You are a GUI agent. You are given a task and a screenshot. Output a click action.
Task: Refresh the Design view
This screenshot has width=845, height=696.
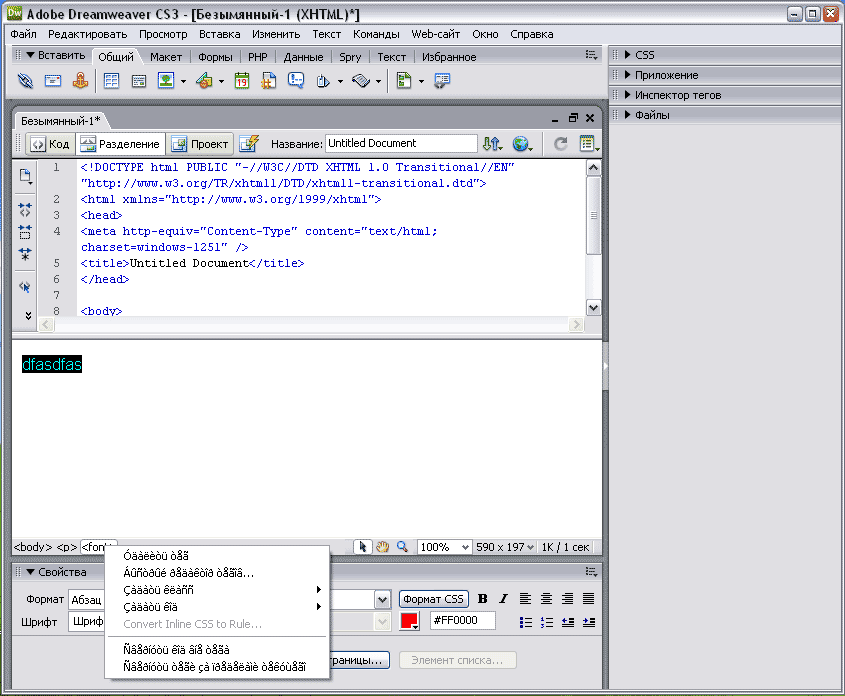[560, 143]
